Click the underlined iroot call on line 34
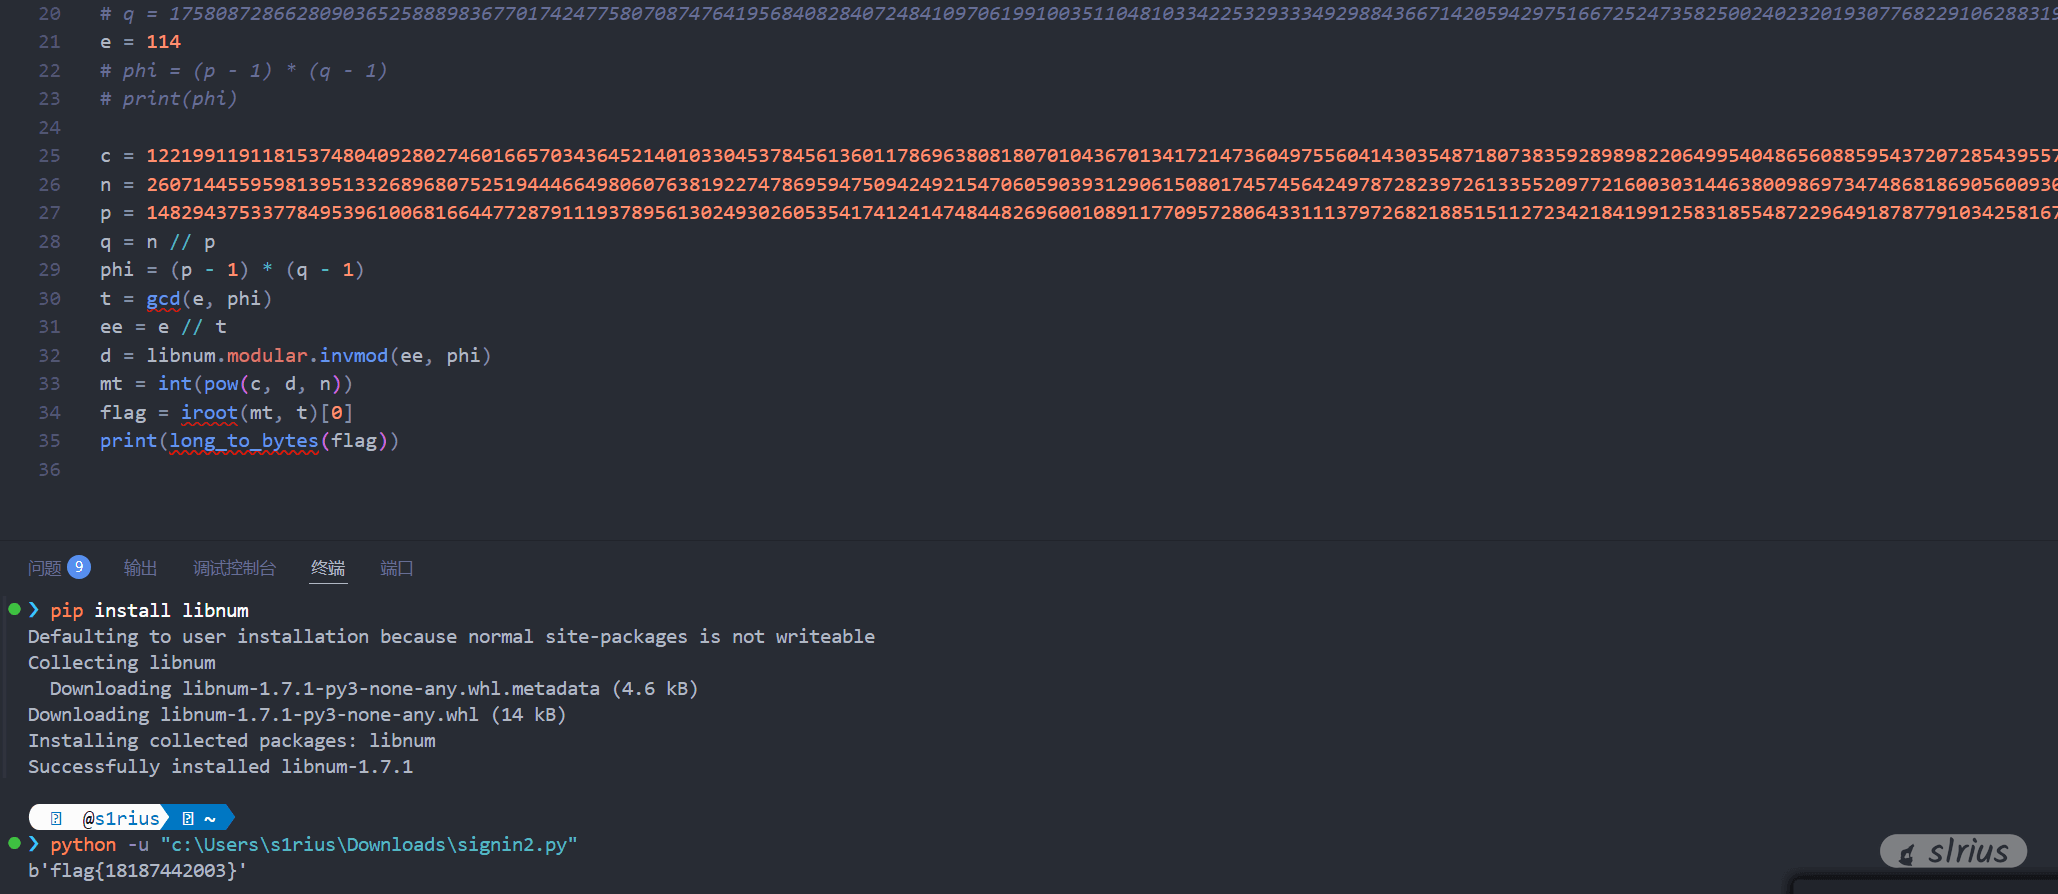This screenshot has width=2058, height=894. coord(209,413)
